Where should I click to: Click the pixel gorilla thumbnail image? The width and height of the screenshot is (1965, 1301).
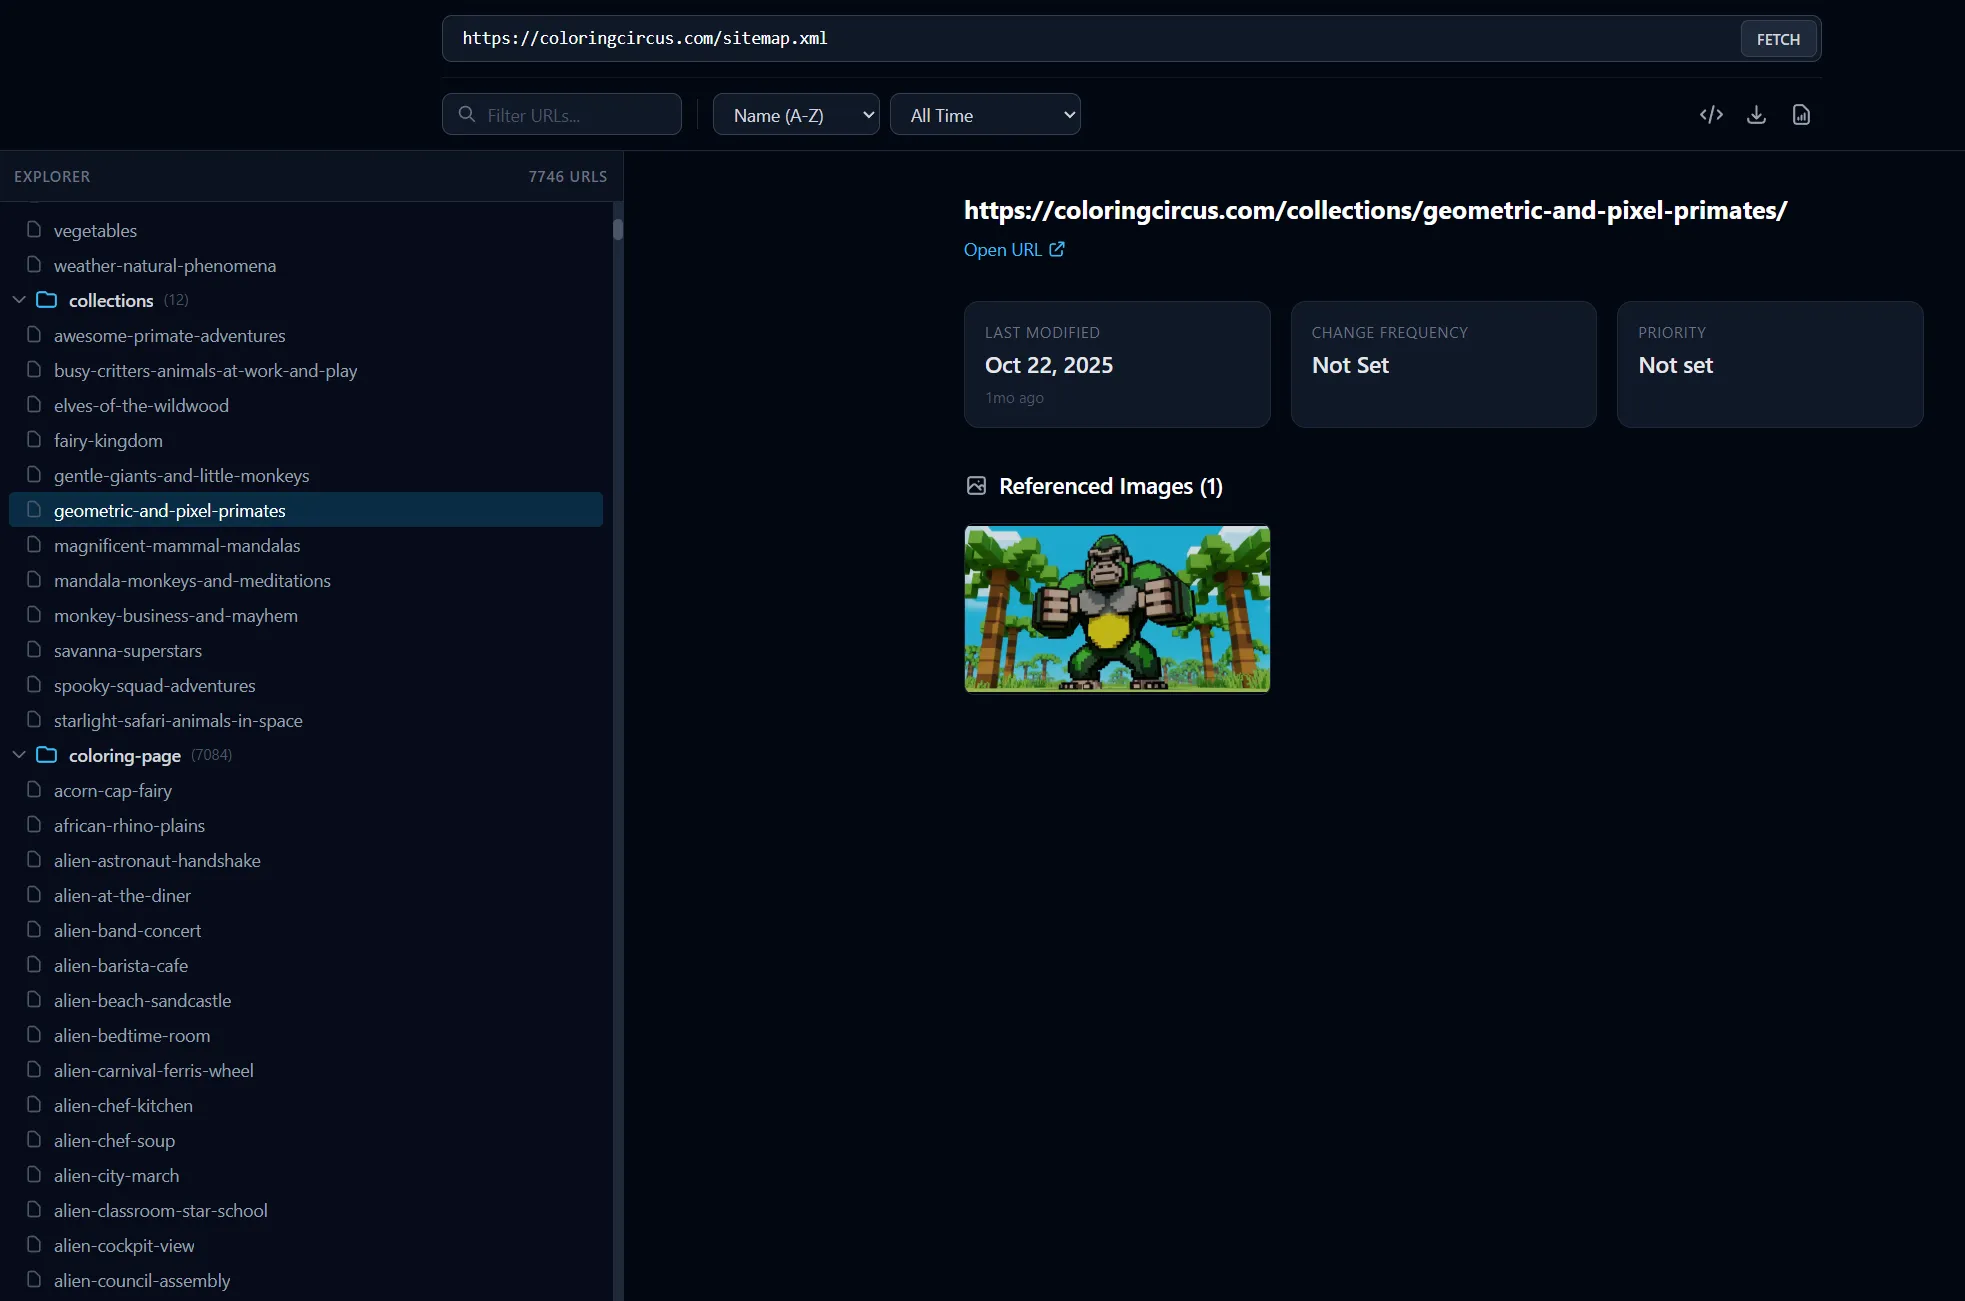[x=1117, y=609]
